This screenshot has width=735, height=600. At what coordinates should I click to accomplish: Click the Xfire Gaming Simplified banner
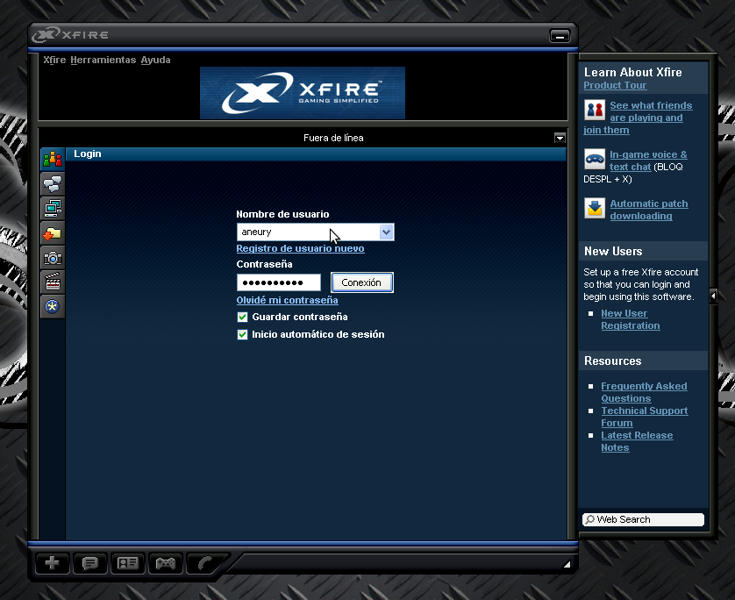pos(302,92)
